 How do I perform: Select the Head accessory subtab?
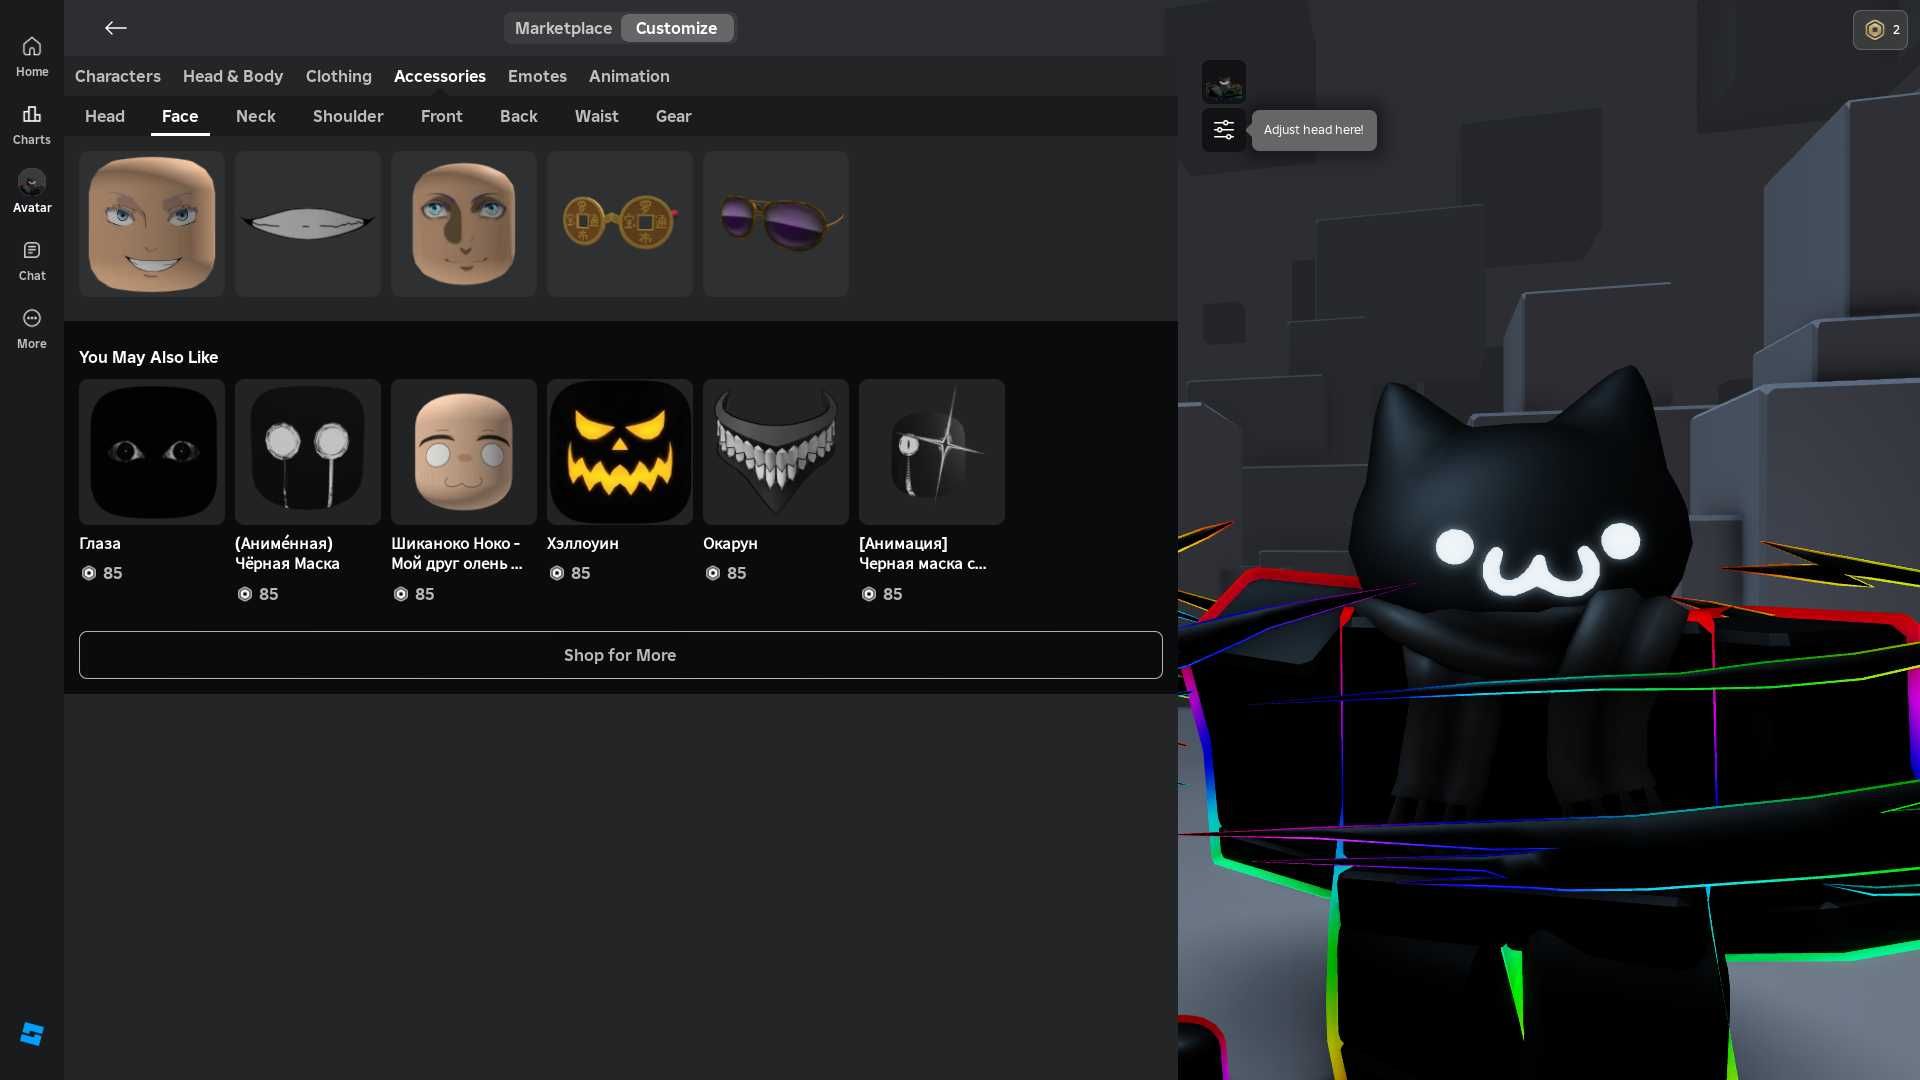click(105, 116)
